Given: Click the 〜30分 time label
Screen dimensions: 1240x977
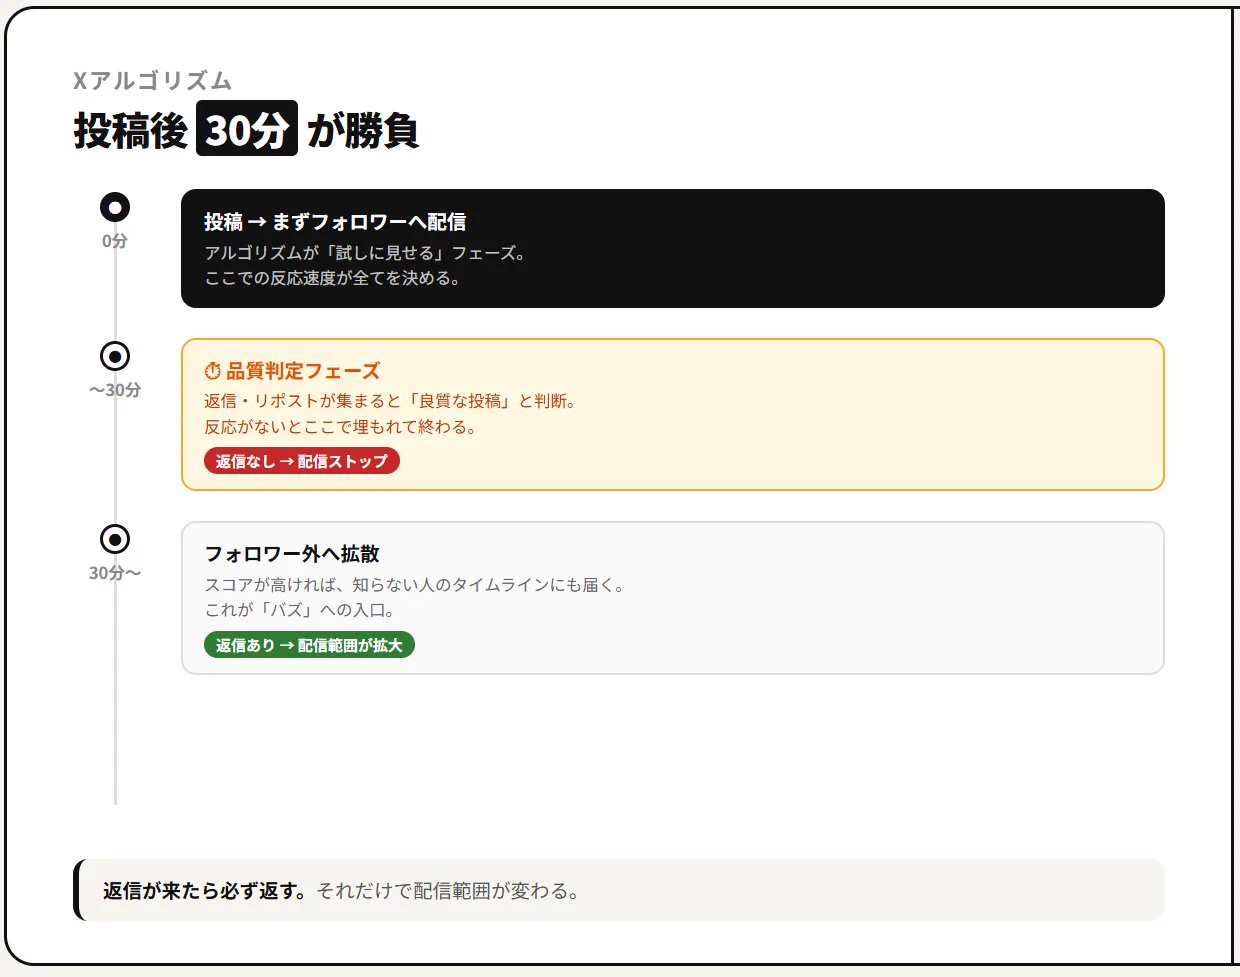Looking at the screenshot, I should coord(115,390).
